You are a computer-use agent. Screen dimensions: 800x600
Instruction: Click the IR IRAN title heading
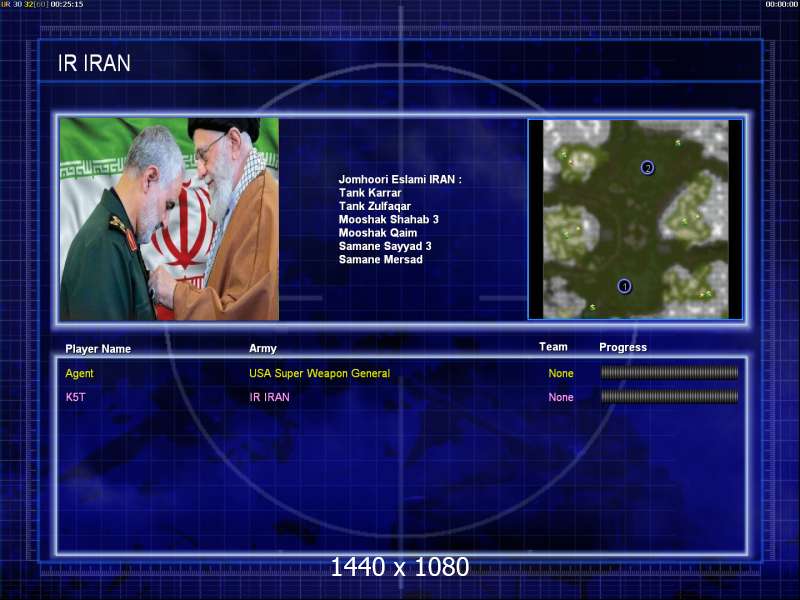pyautogui.click(x=94, y=63)
